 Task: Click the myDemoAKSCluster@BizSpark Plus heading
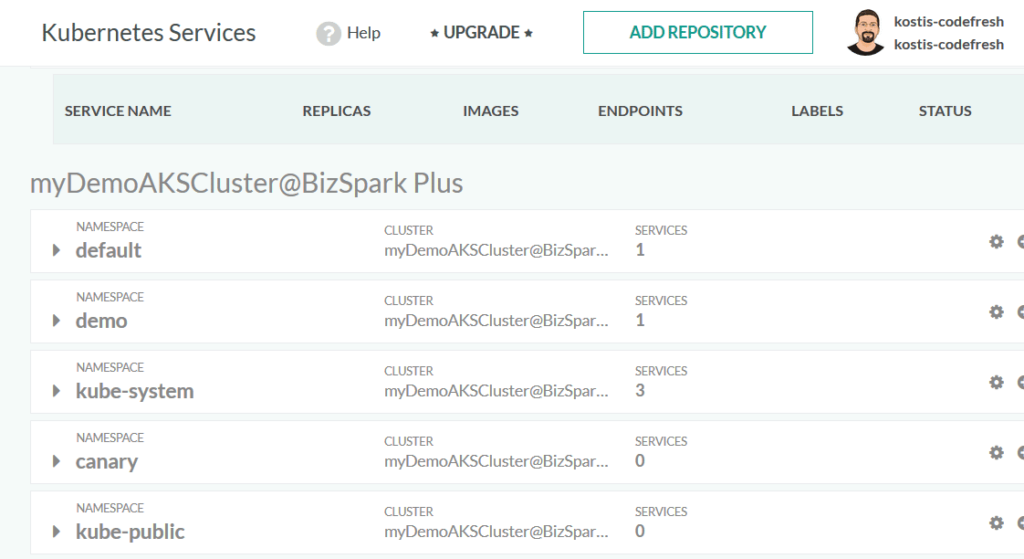coord(246,184)
